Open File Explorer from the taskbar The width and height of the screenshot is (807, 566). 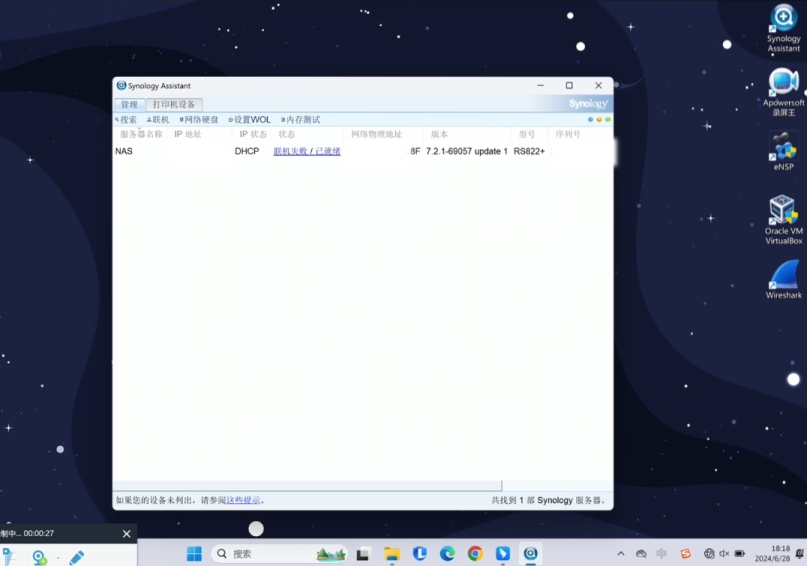pos(392,554)
